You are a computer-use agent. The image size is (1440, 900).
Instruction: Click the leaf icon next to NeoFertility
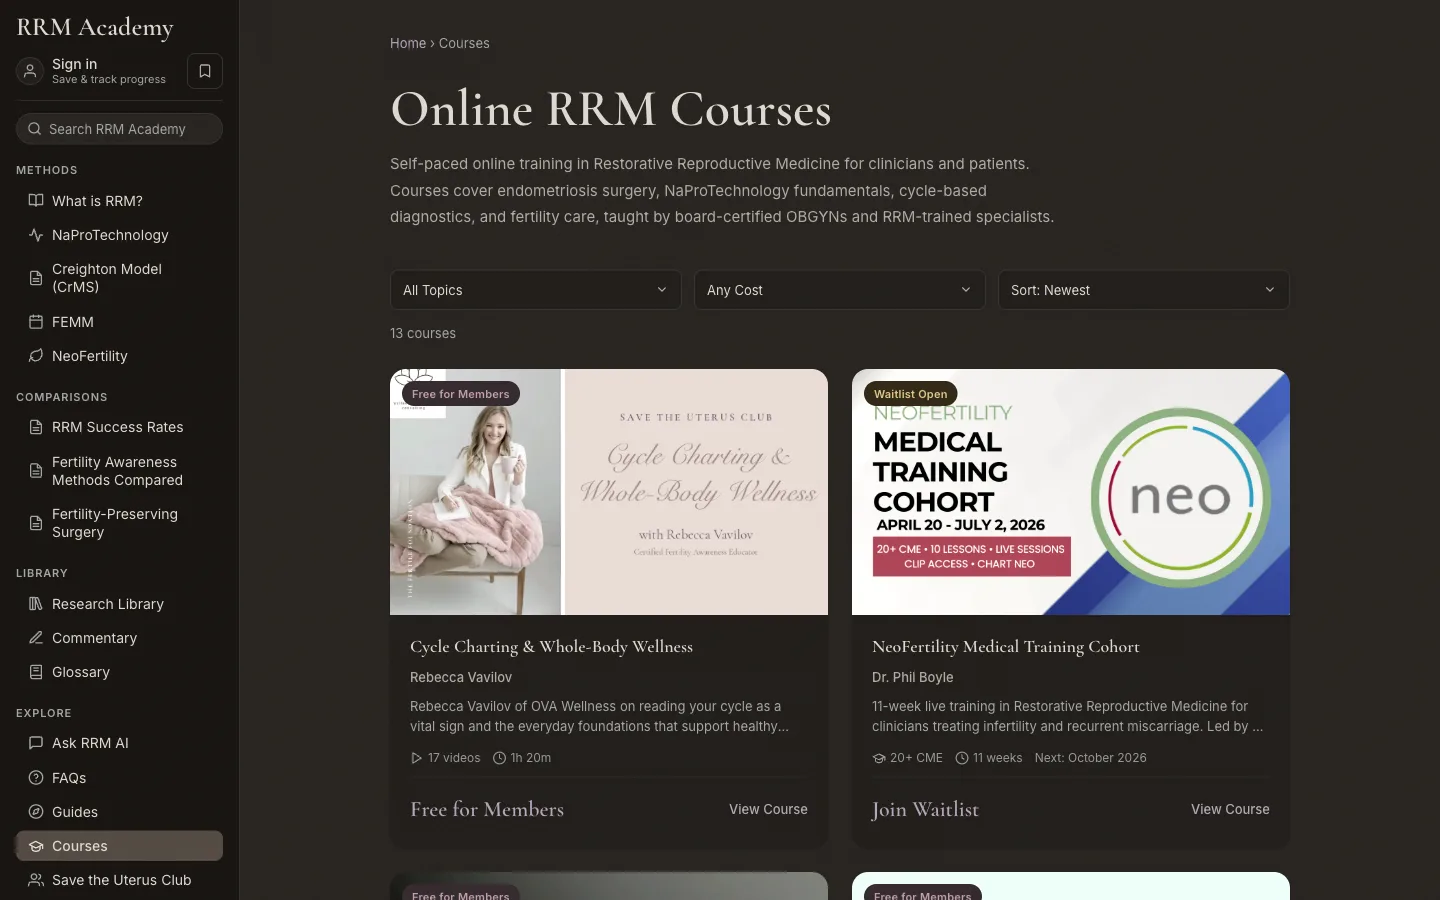click(36, 356)
